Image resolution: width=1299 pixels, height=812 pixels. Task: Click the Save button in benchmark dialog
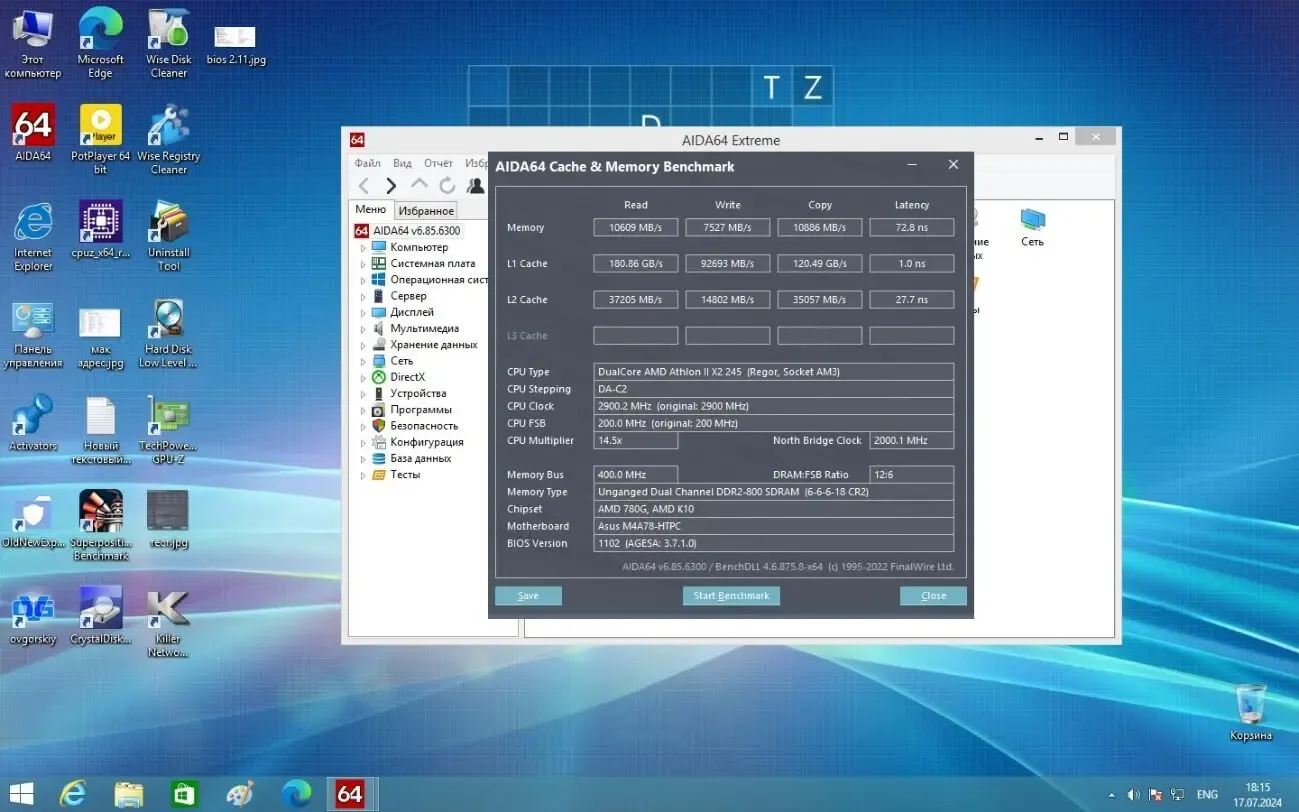528,595
